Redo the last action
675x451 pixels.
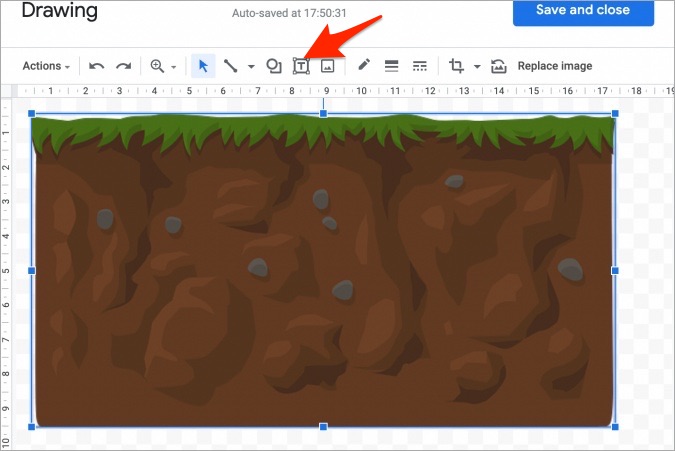[x=124, y=66]
